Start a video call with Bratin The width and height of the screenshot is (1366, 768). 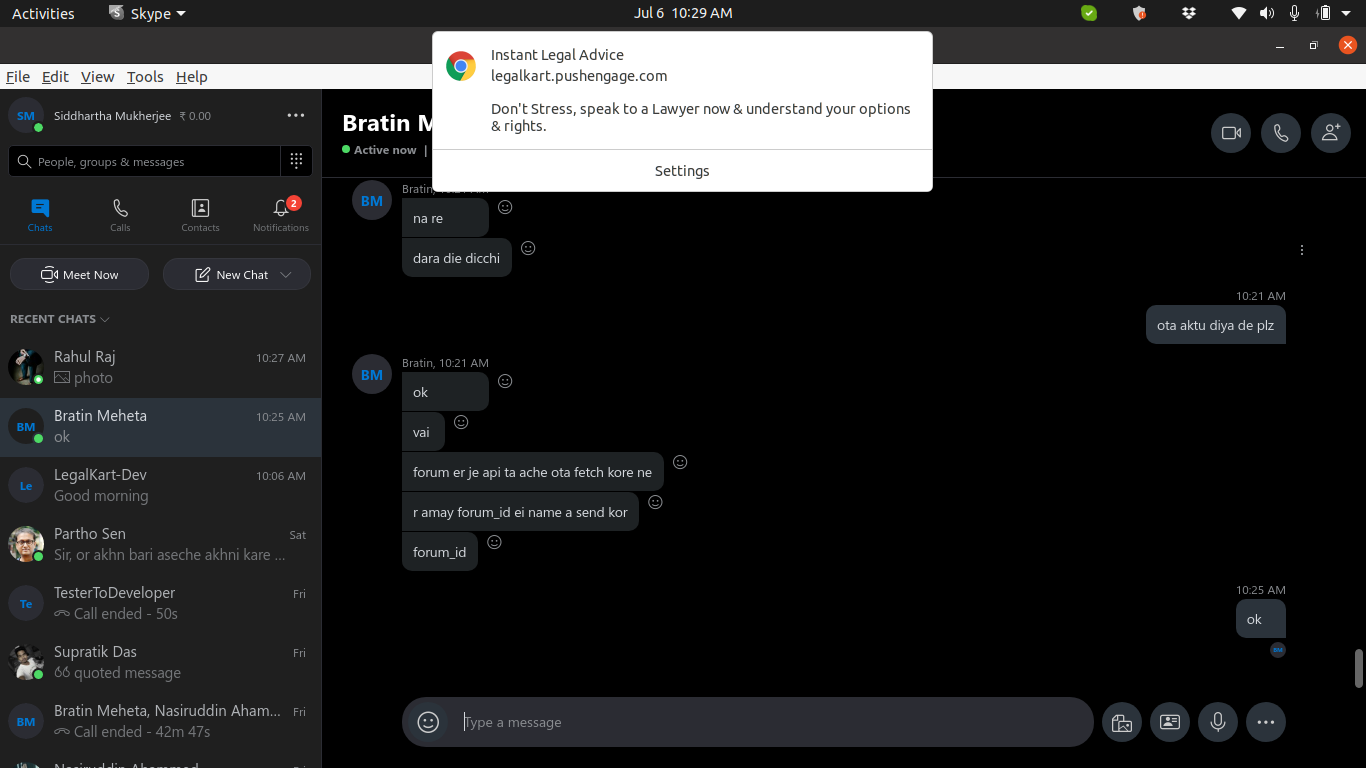pos(1231,133)
